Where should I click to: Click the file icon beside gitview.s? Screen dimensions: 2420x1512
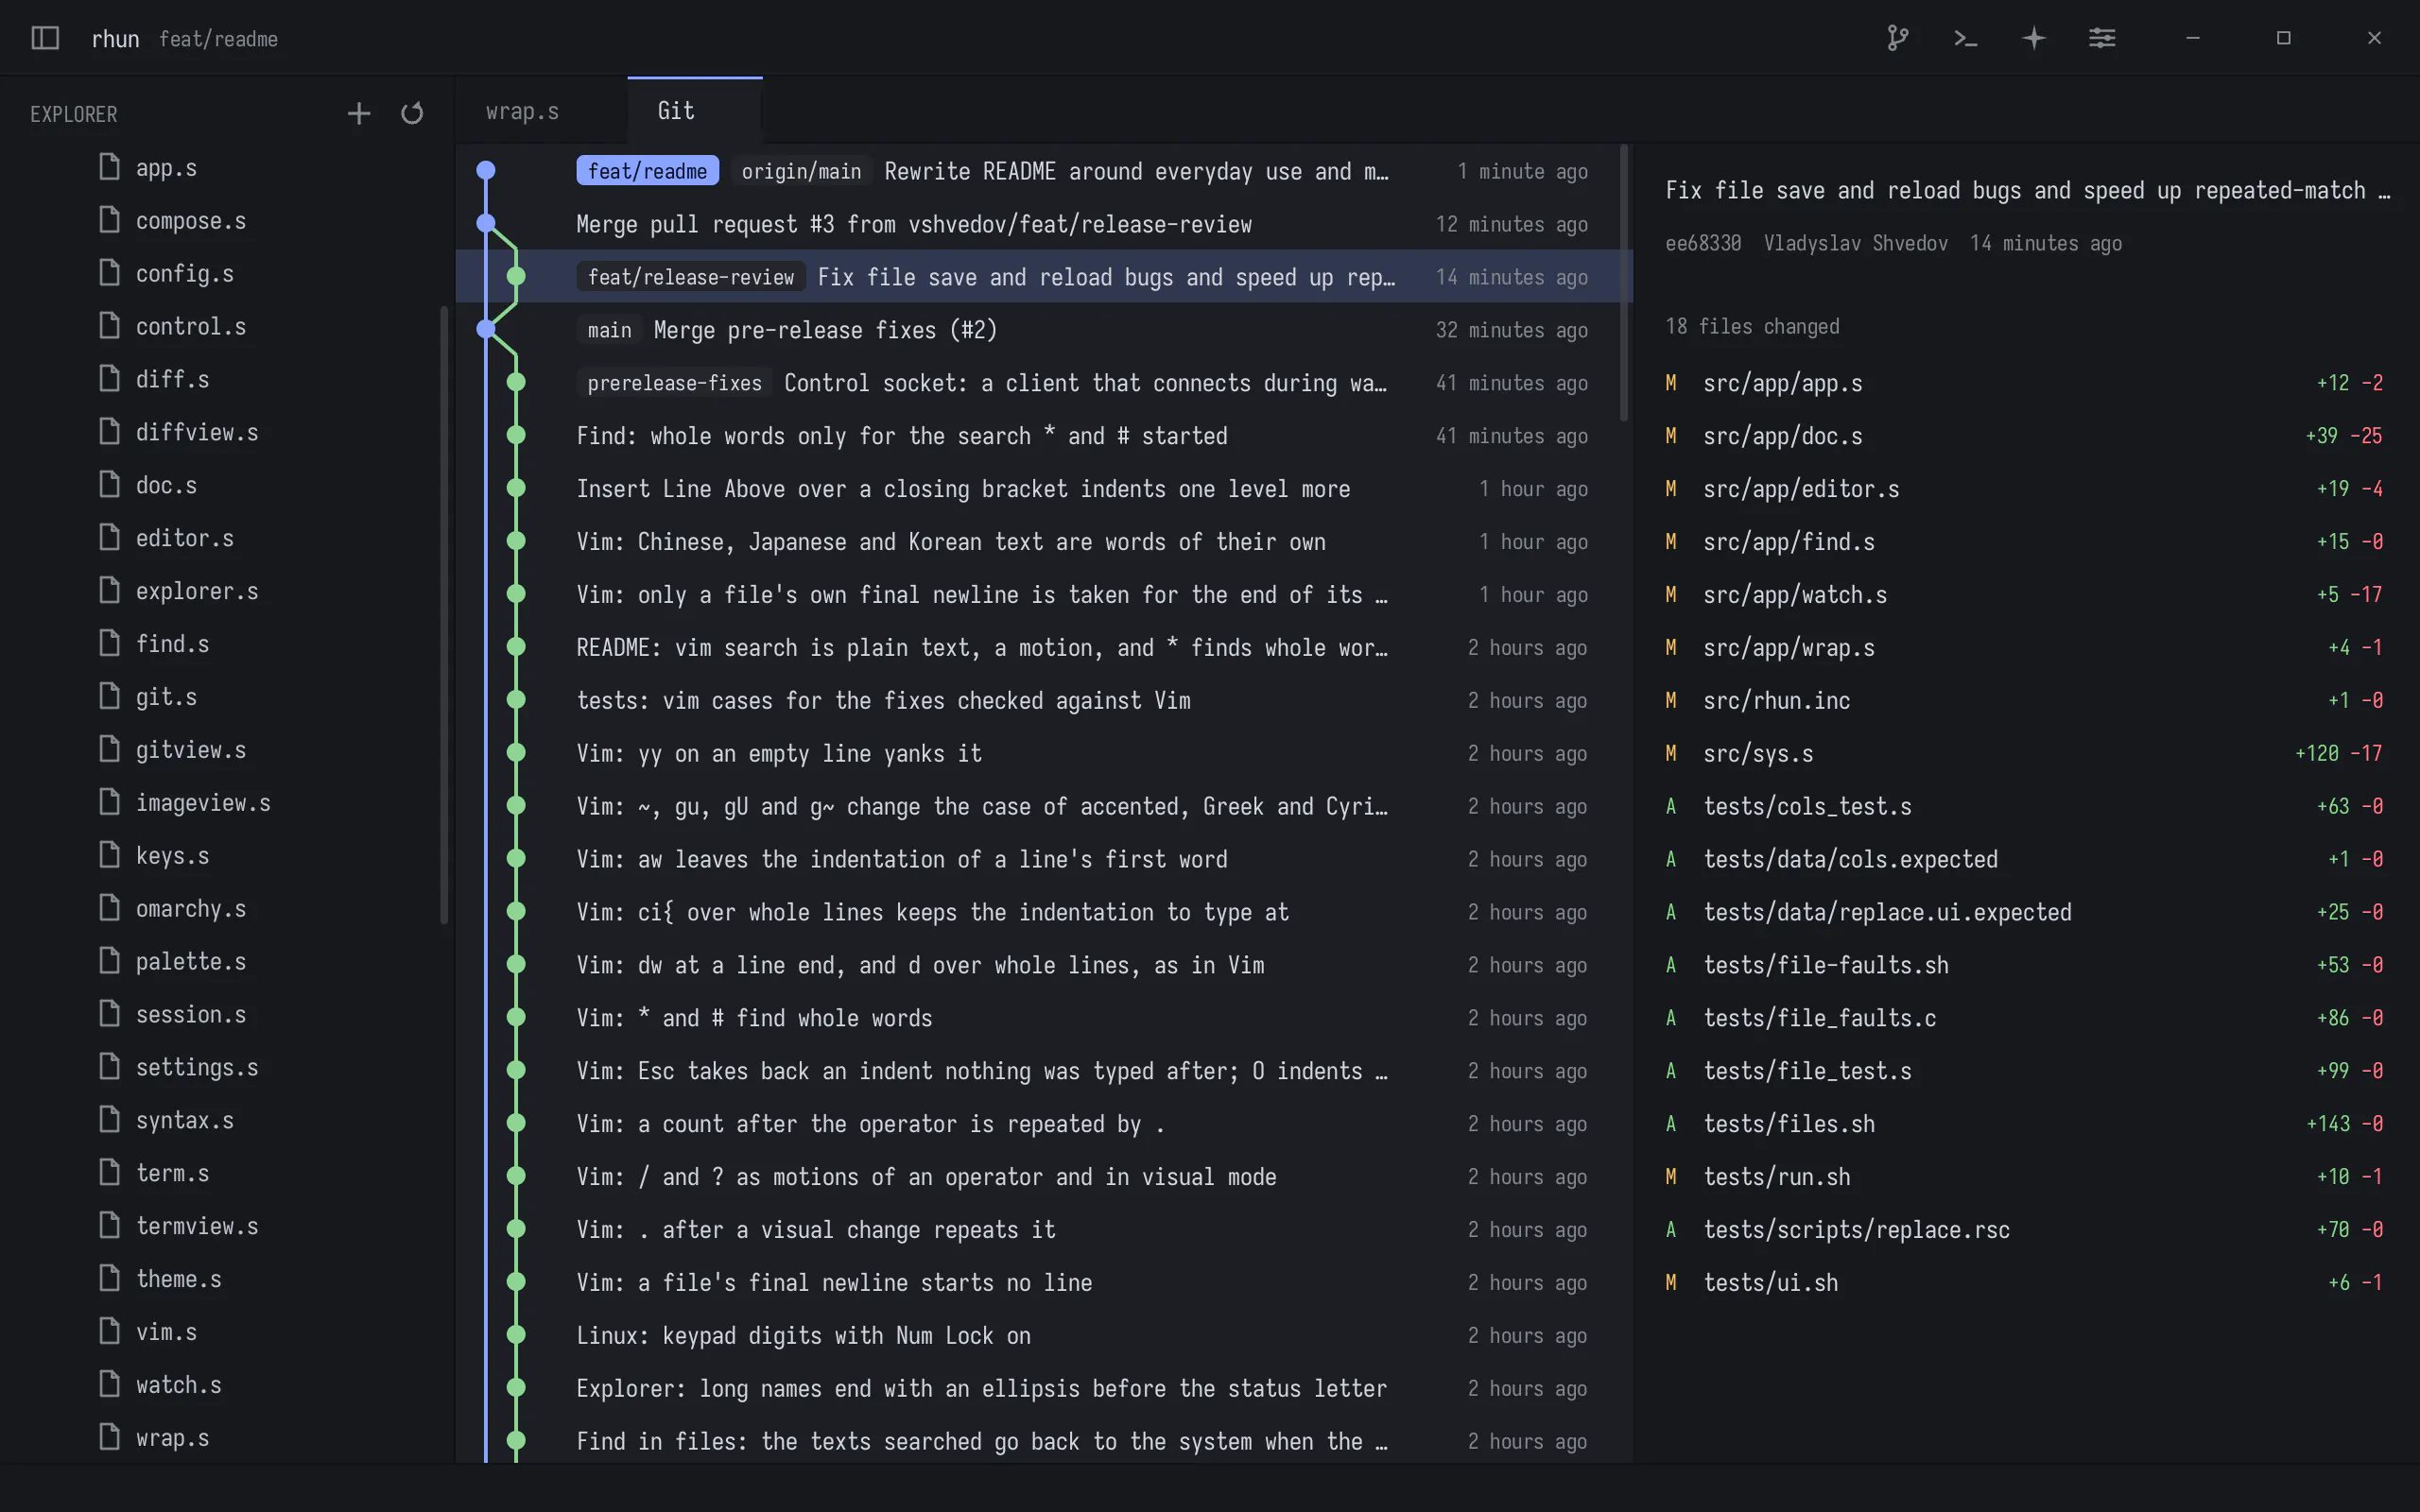point(110,748)
